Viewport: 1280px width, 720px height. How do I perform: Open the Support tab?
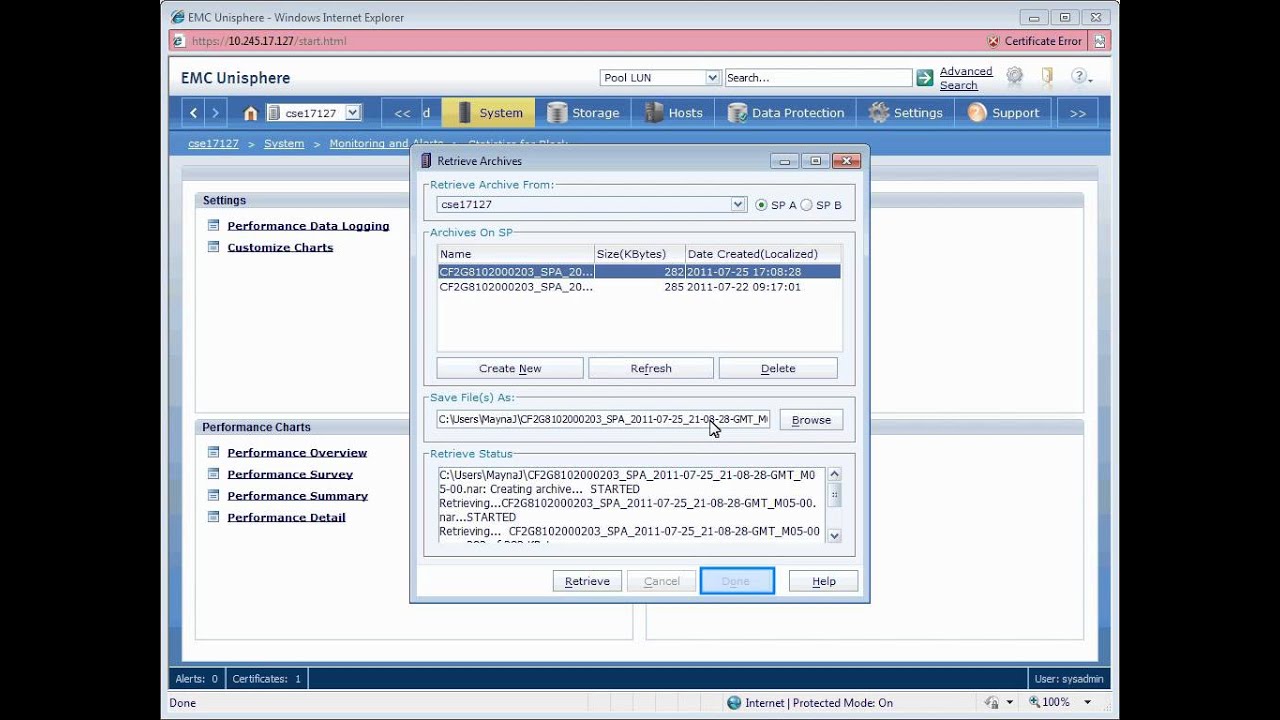click(x=1004, y=113)
